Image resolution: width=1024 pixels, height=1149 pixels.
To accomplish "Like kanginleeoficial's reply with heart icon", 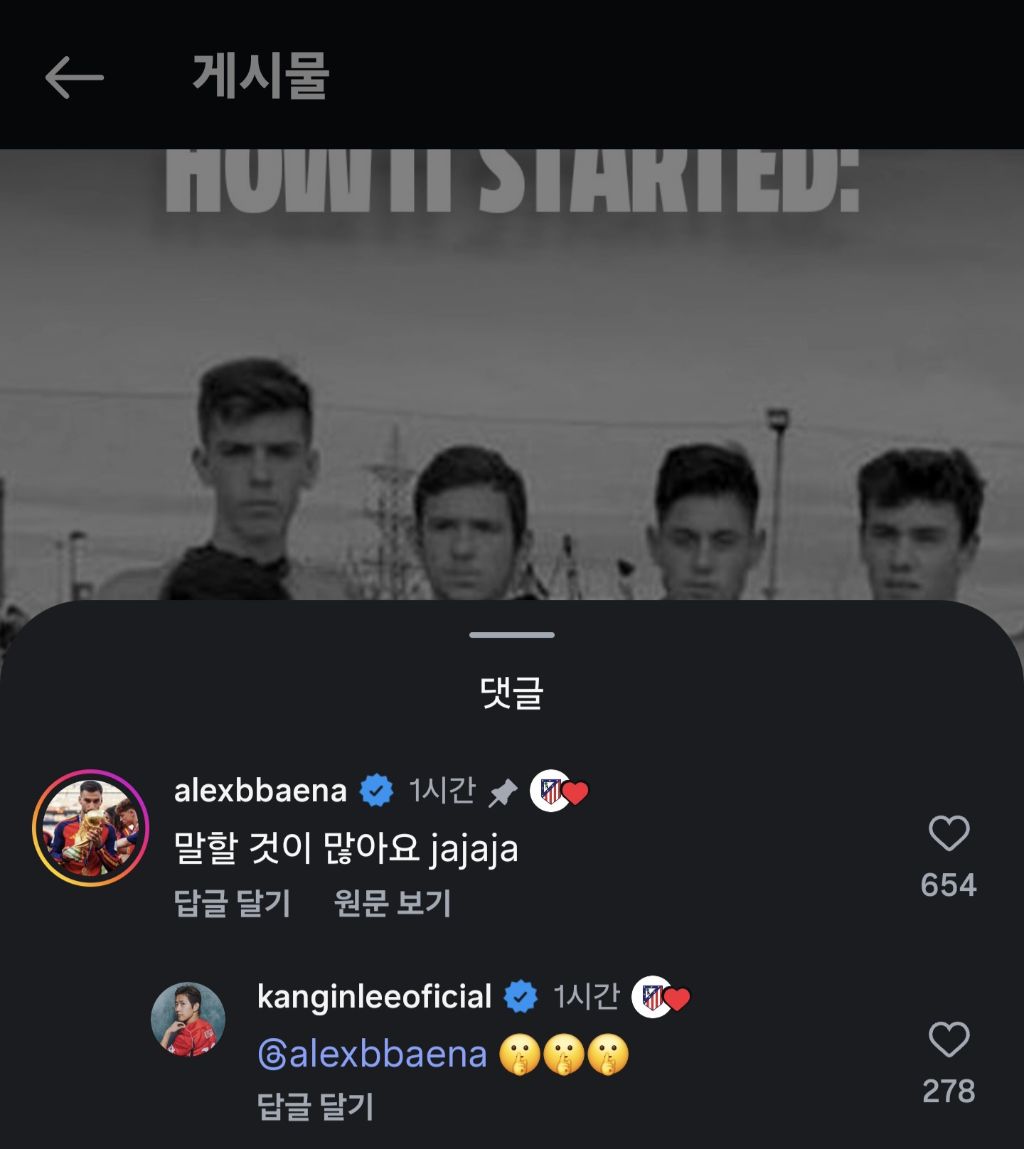I will coord(949,1038).
